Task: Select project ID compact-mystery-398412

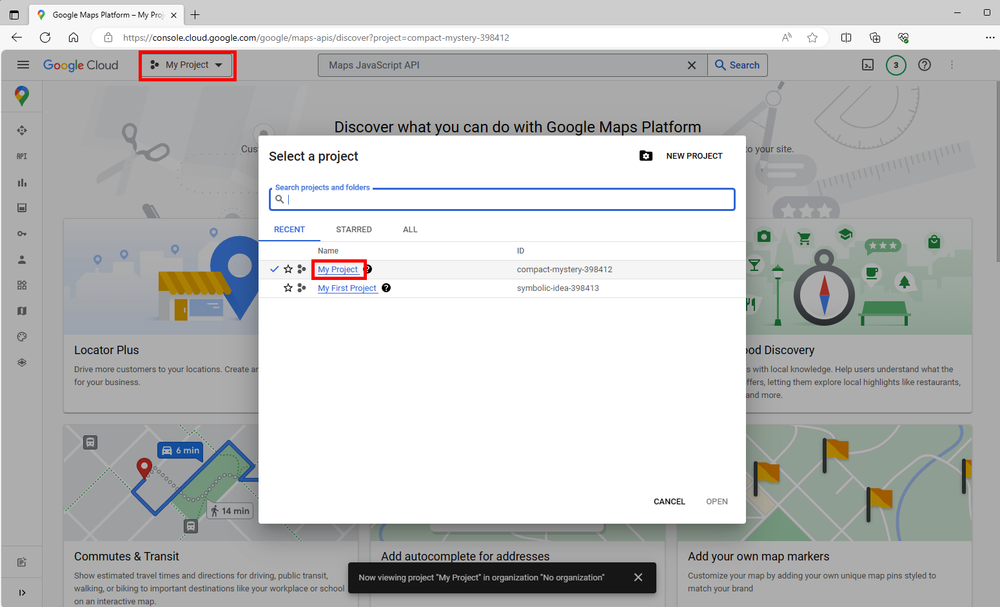Action: (x=564, y=270)
